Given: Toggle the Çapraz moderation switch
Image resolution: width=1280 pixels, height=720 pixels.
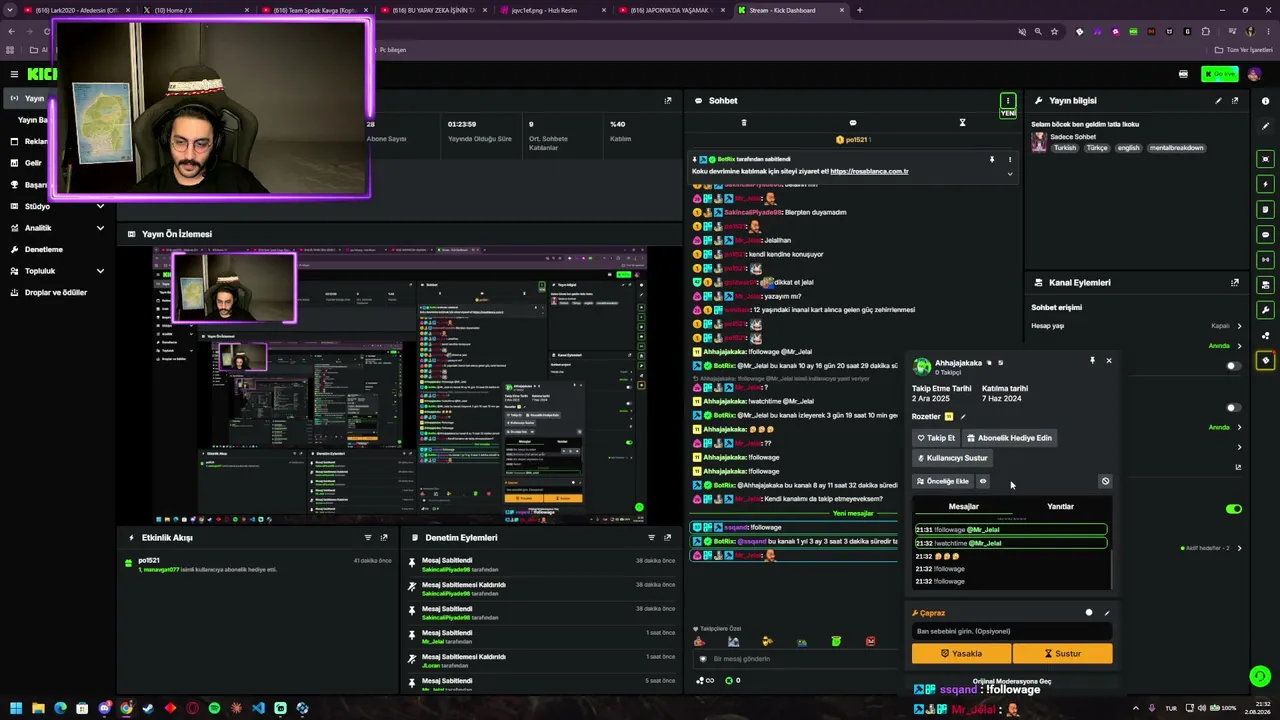Looking at the screenshot, I should coord(1089,613).
